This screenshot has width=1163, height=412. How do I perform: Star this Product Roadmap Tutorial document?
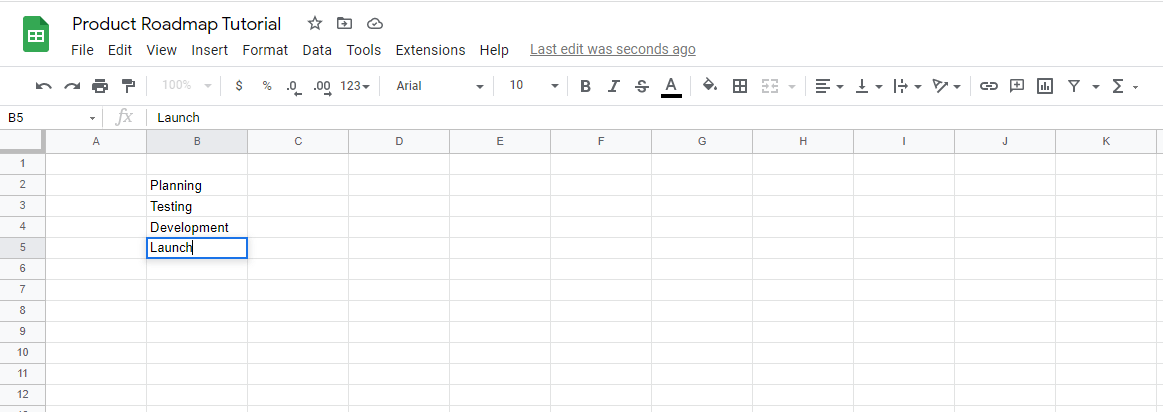(314, 23)
